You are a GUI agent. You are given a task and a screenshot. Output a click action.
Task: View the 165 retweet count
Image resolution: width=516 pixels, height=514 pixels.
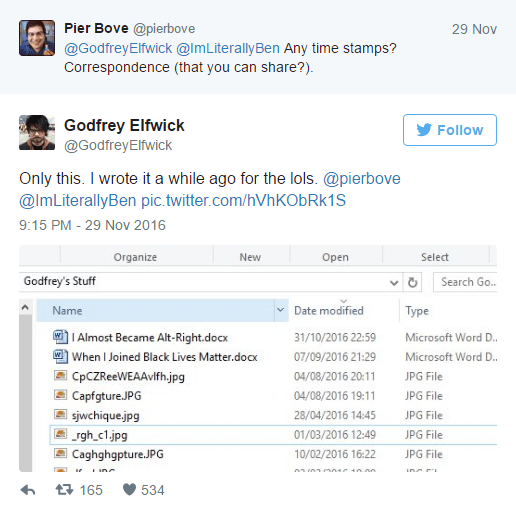coord(91,490)
